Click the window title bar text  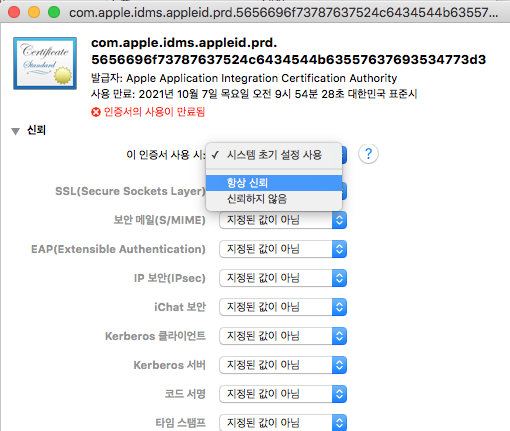pos(284,13)
